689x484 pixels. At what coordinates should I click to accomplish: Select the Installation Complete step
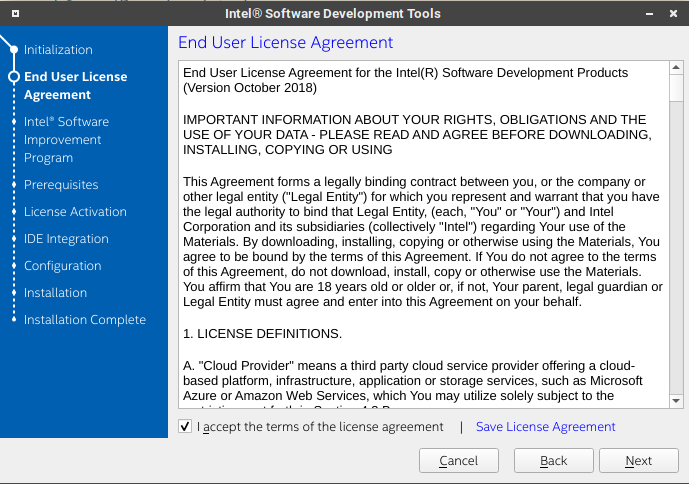coord(85,320)
